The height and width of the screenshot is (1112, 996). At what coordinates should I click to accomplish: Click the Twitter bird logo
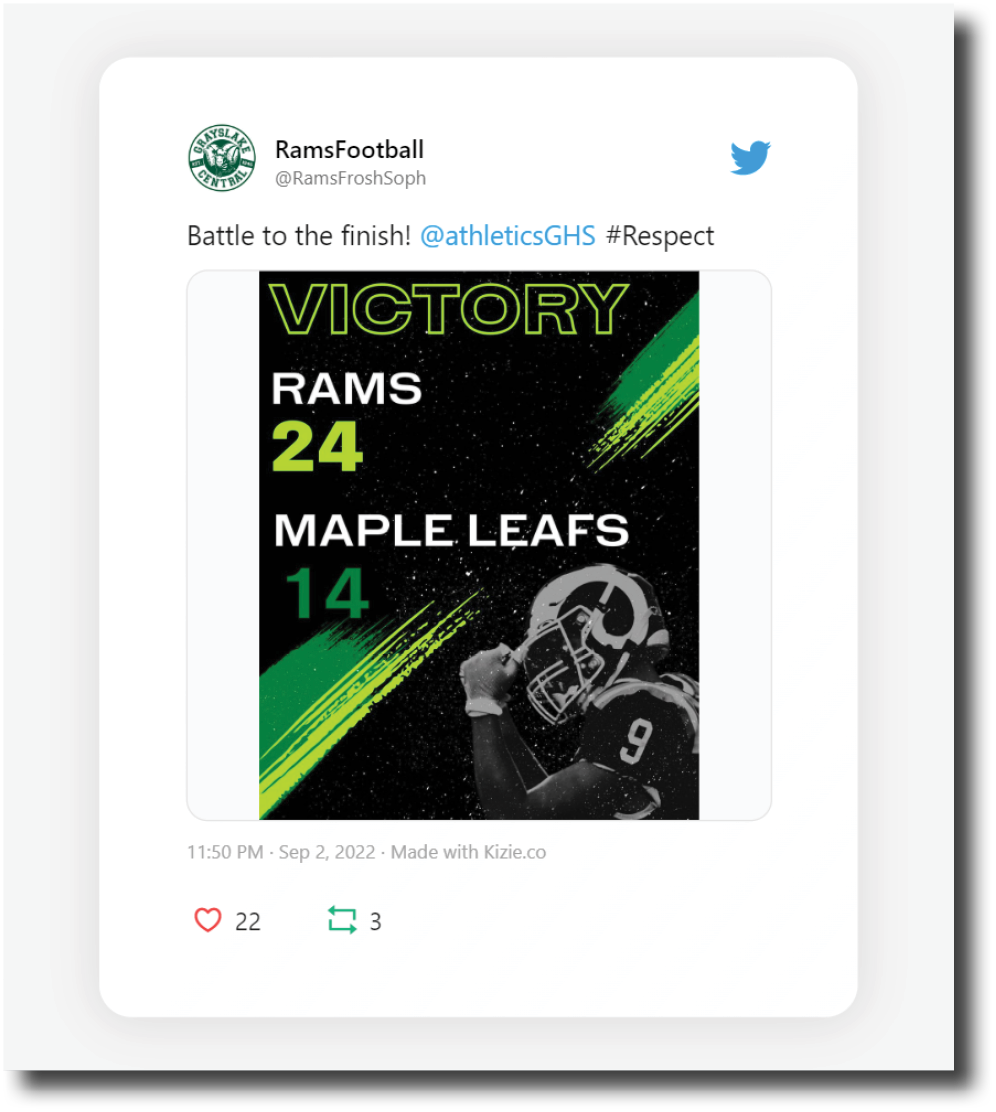pos(750,158)
